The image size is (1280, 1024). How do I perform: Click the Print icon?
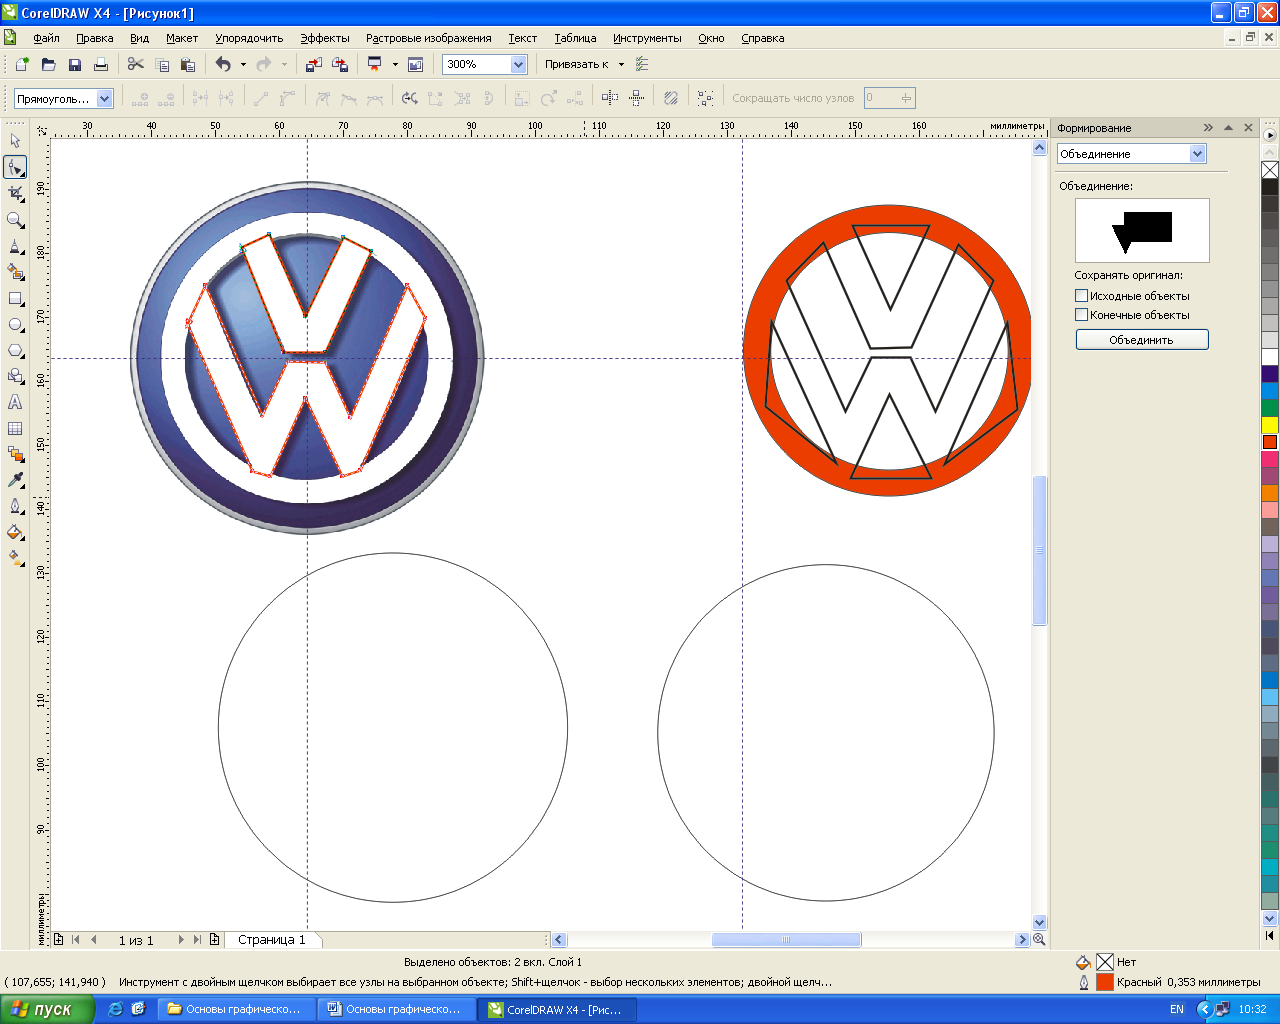point(100,64)
